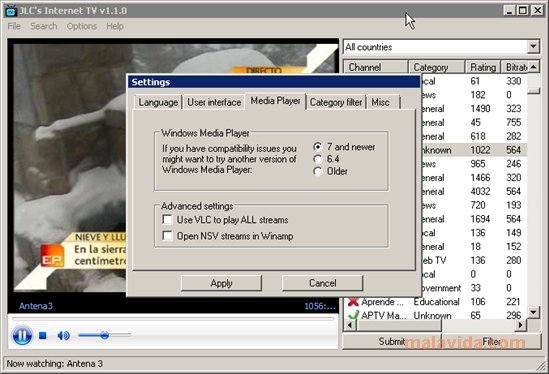Click the Educational category cell
This screenshot has height=374, width=549.
[436, 302]
